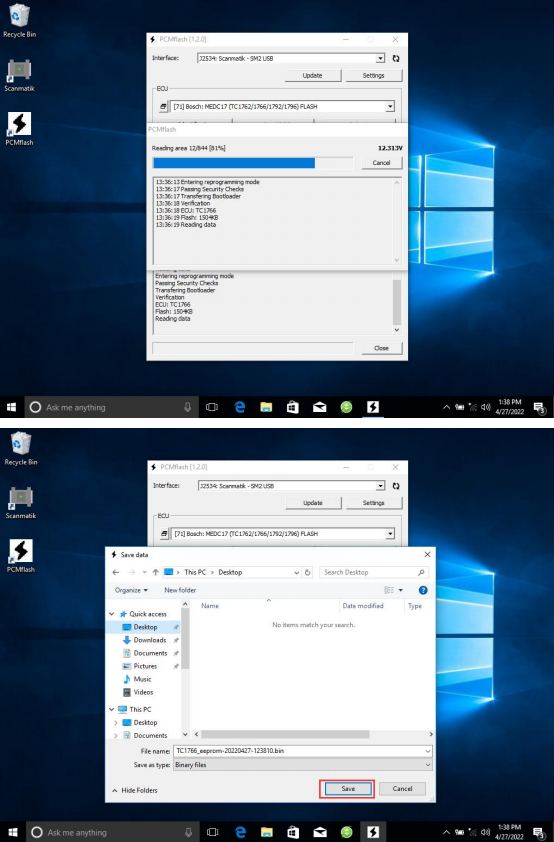Click This PC in the address breadcrumb
The height and width of the screenshot is (842, 554).
[195, 572]
